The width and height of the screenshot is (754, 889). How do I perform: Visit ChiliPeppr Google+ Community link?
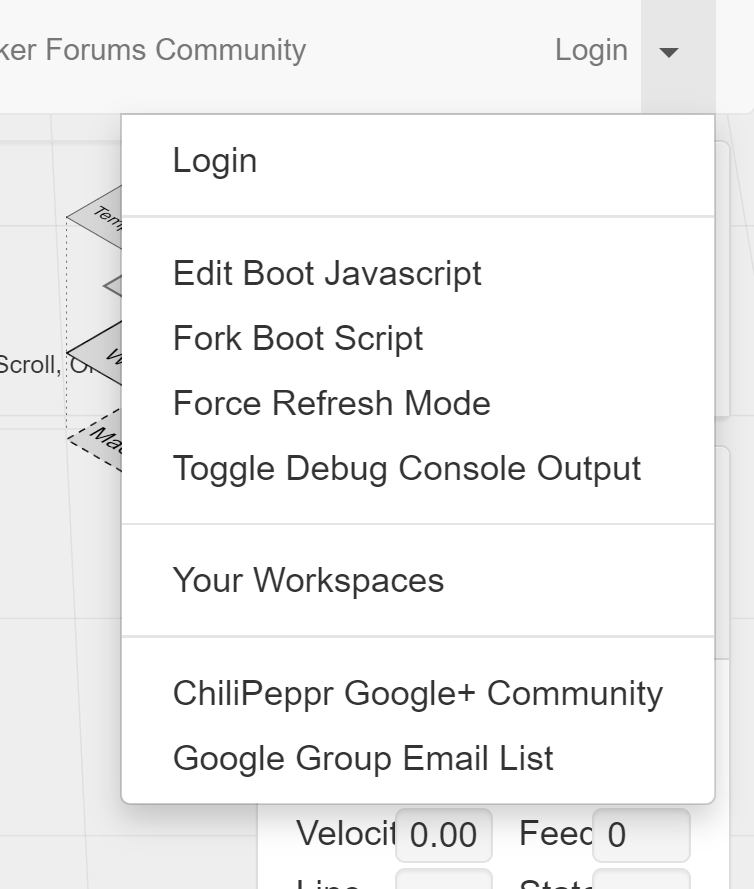click(x=418, y=693)
